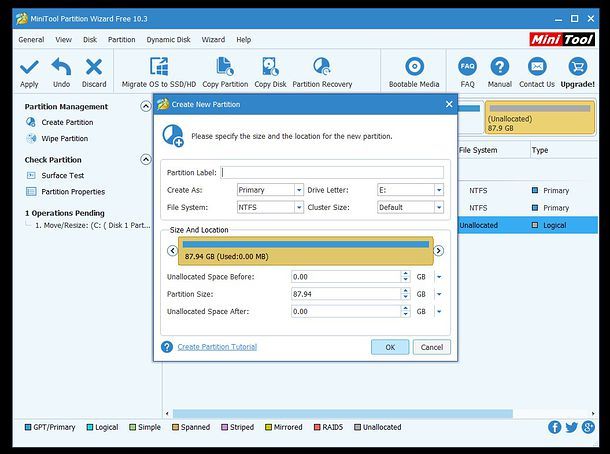
Task: Select the Unallocated Logical row
Action: pos(528,225)
